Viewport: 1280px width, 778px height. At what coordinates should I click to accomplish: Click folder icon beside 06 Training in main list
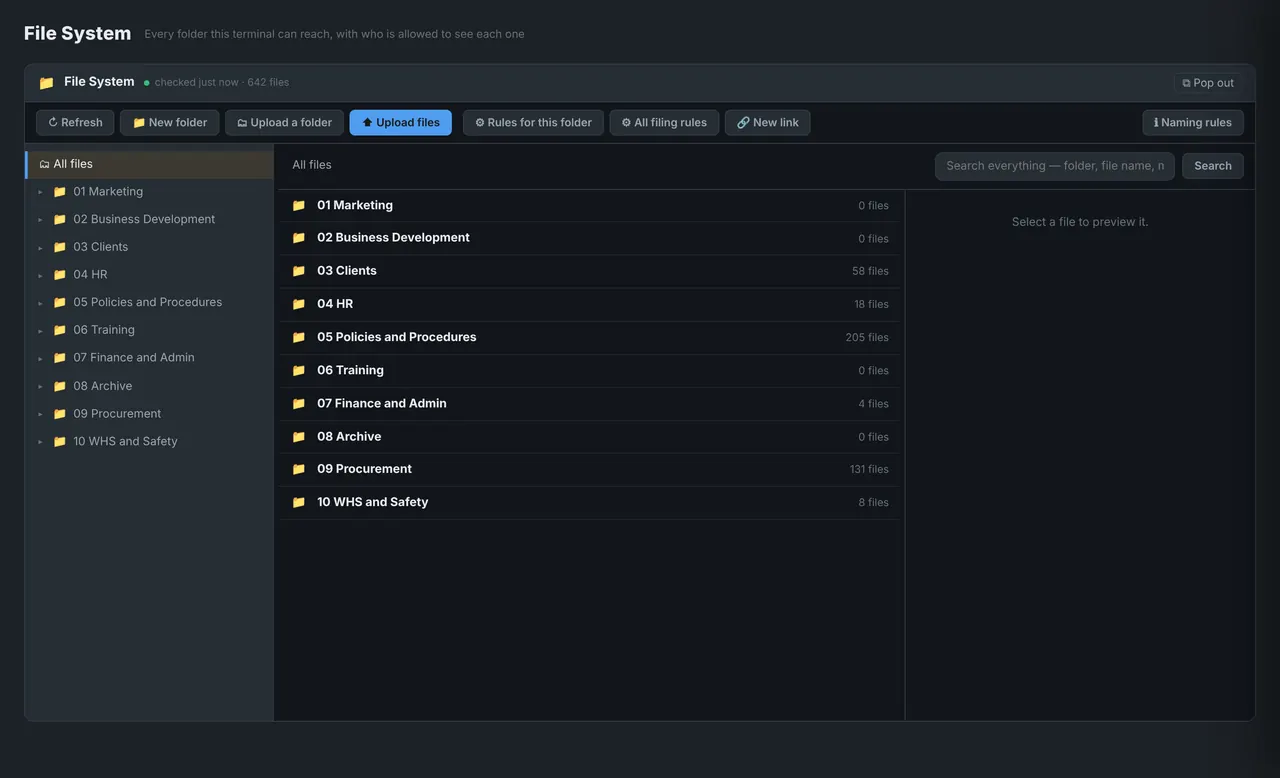[298, 370]
